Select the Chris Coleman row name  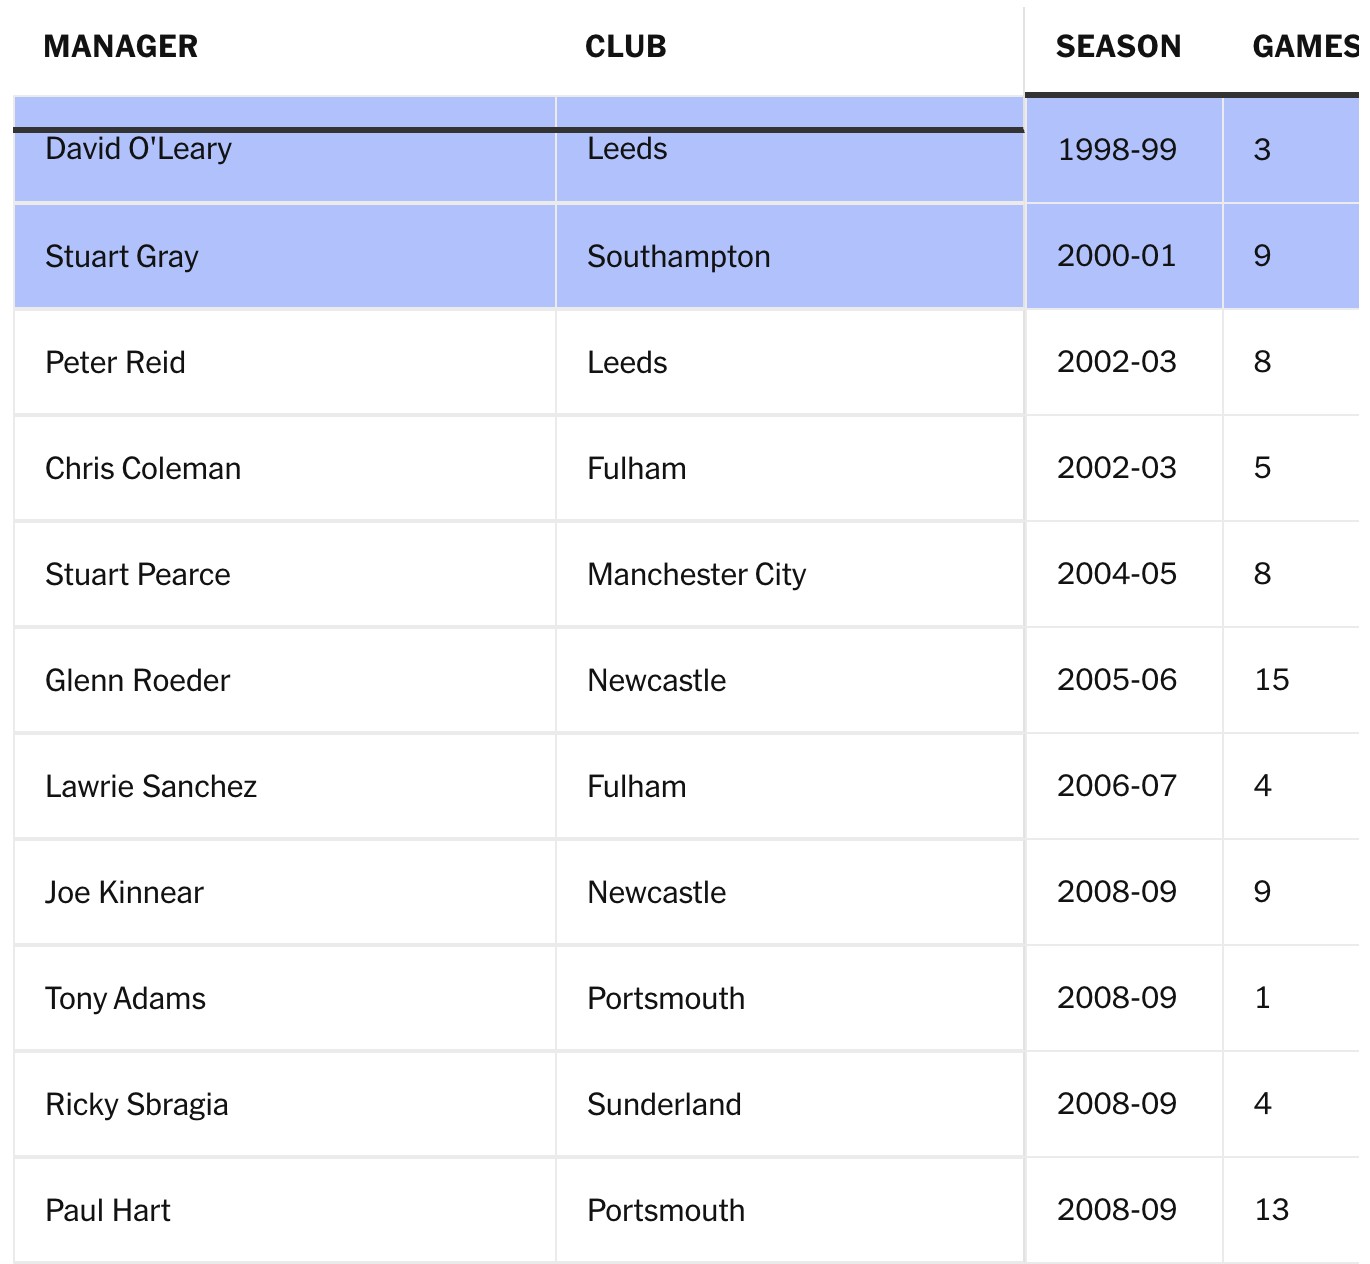(143, 469)
